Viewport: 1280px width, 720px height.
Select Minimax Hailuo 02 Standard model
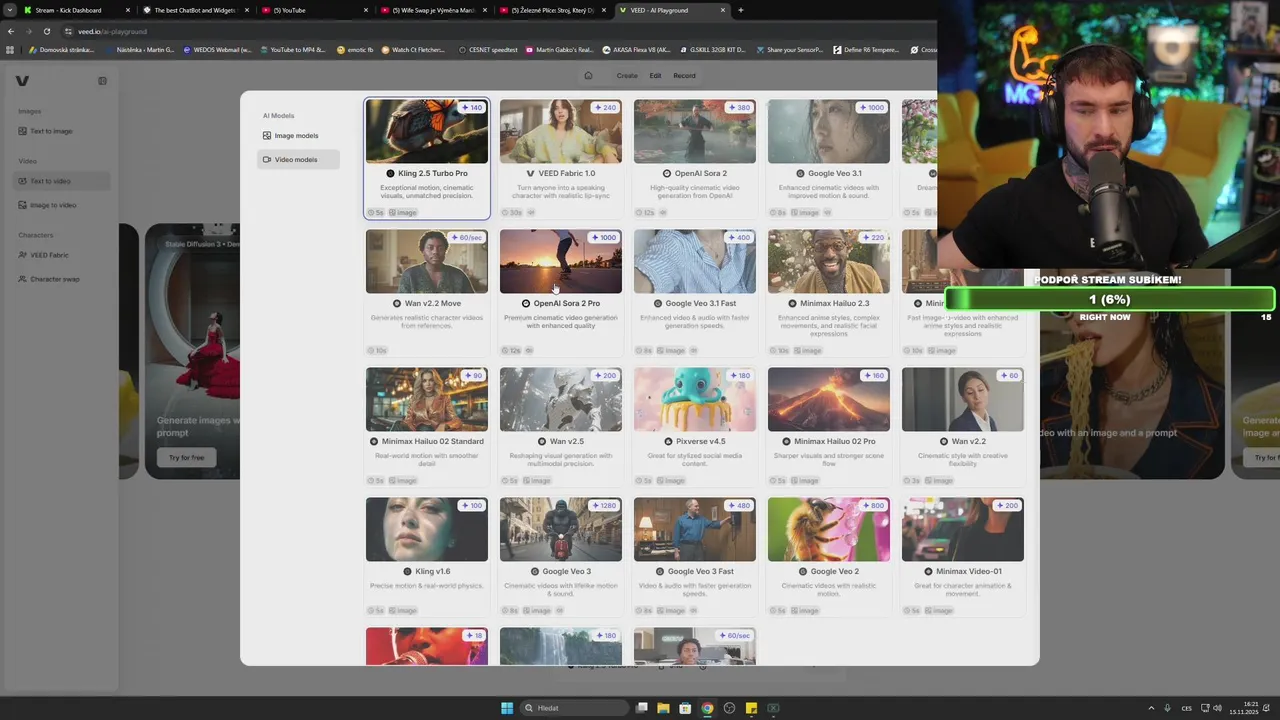(427, 427)
